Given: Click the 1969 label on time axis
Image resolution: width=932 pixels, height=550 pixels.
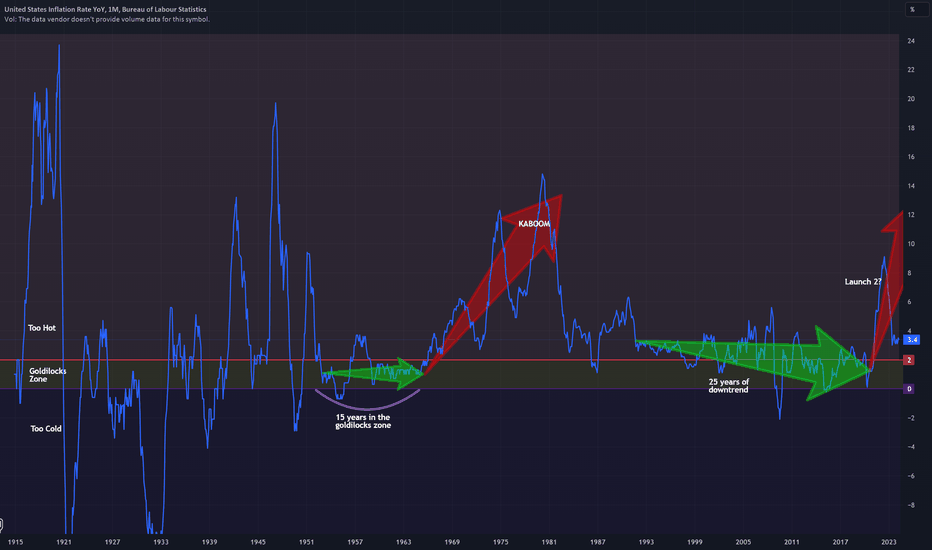Looking at the screenshot, I should click(452, 542).
